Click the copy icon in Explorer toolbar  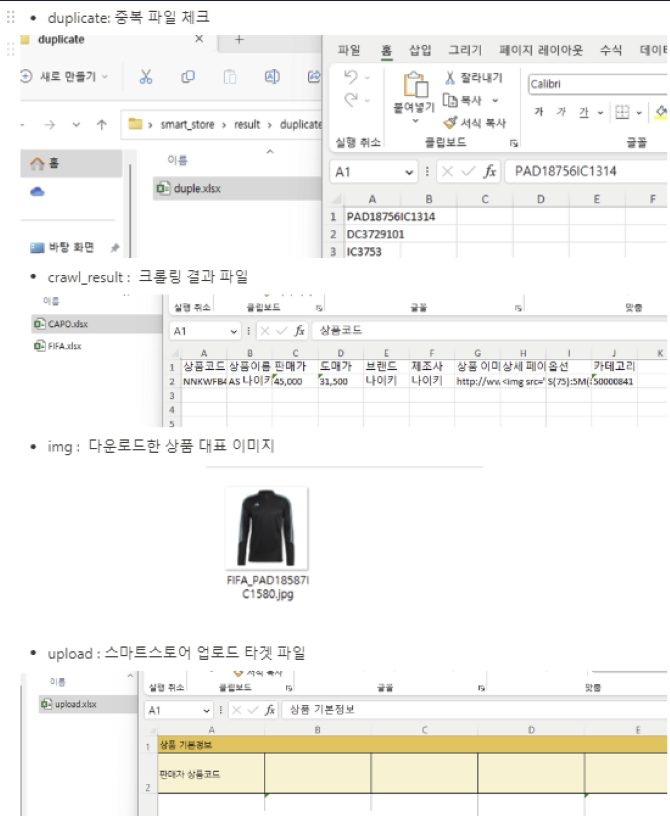point(188,77)
